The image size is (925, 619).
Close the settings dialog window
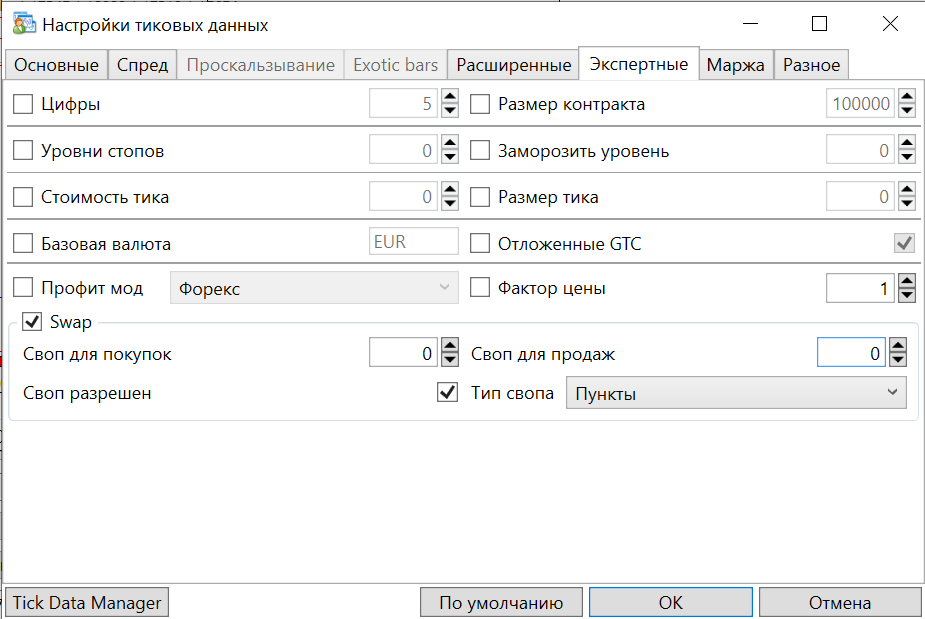click(x=890, y=24)
